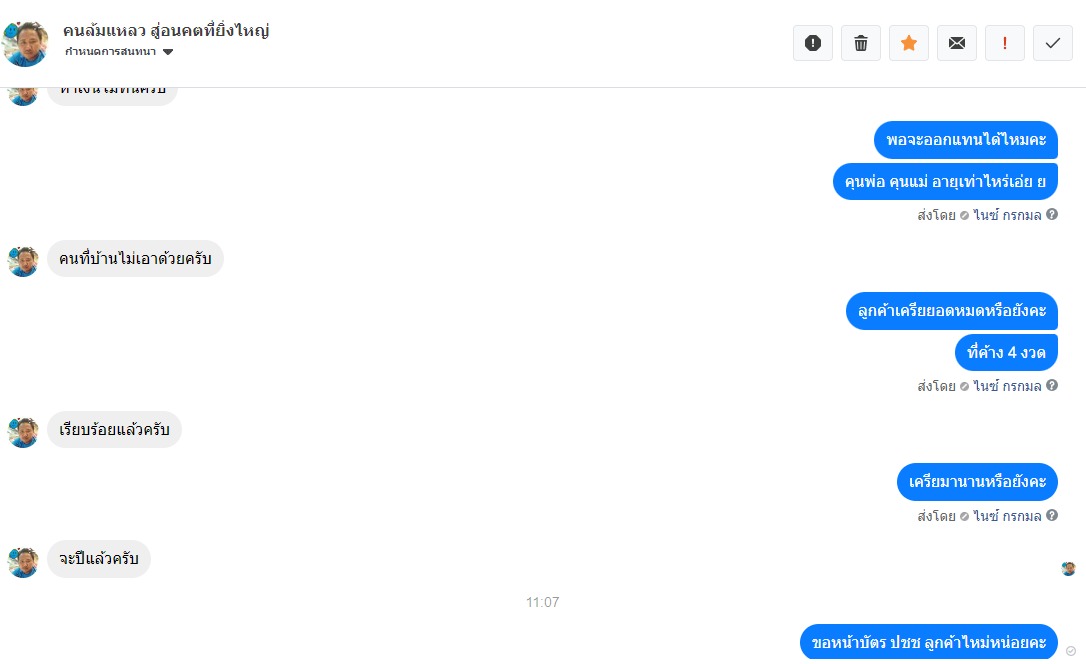The width and height of the screenshot is (1086, 664).
Task: Mark conversation done with the checkmark icon
Action: tap(1053, 43)
